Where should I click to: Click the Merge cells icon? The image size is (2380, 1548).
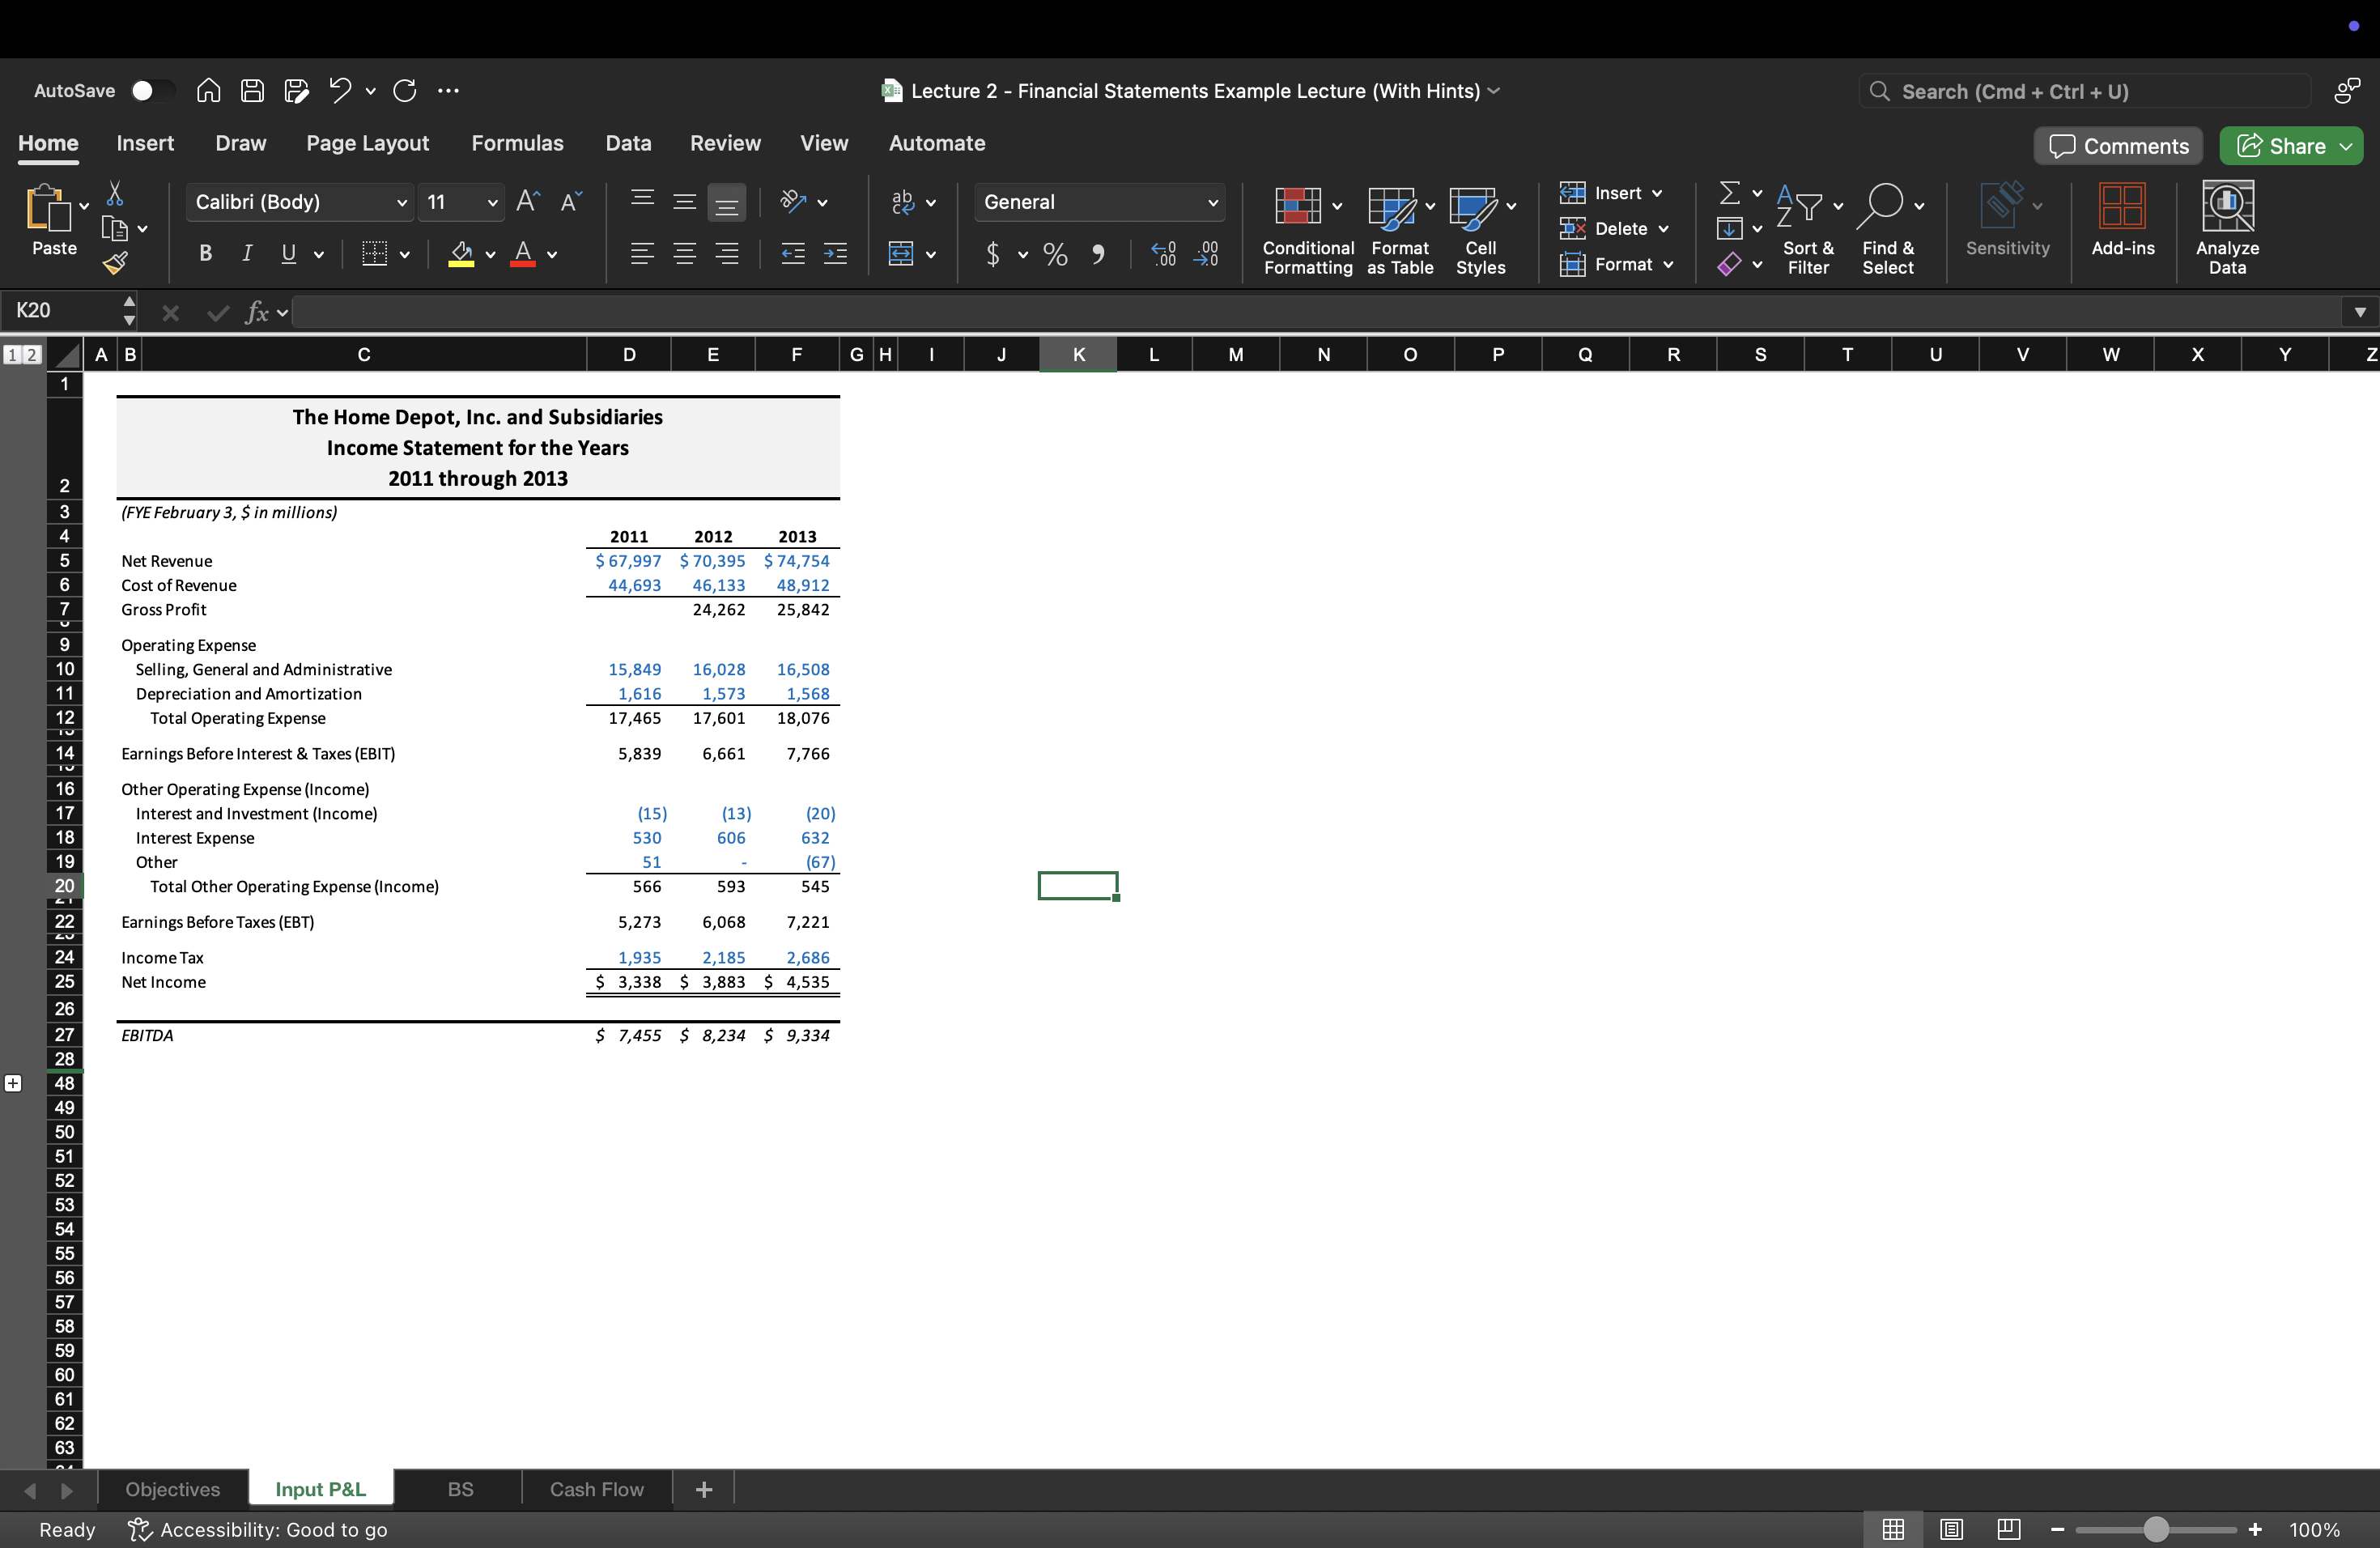tap(901, 254)
